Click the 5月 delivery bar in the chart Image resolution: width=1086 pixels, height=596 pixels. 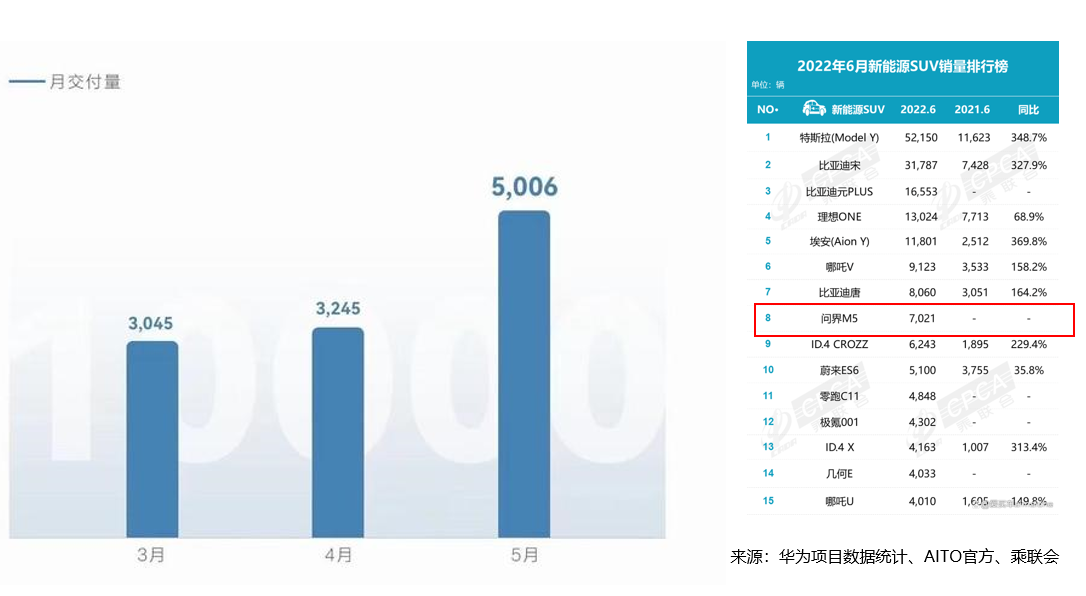point(524,374)
